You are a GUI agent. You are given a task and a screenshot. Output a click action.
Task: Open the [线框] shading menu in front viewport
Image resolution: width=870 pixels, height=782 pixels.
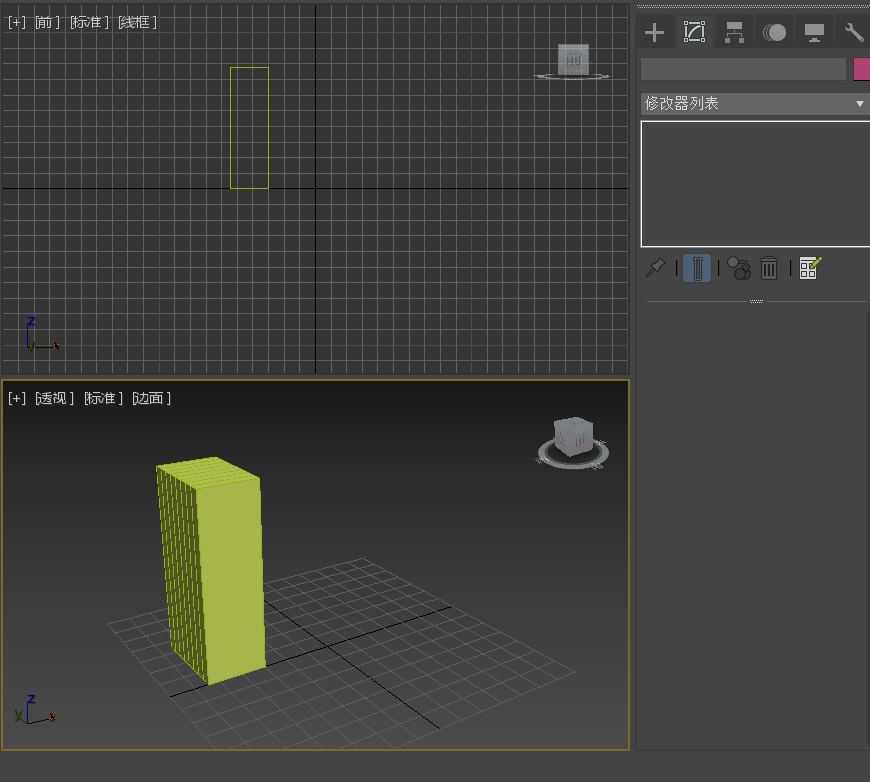point(137,22)
